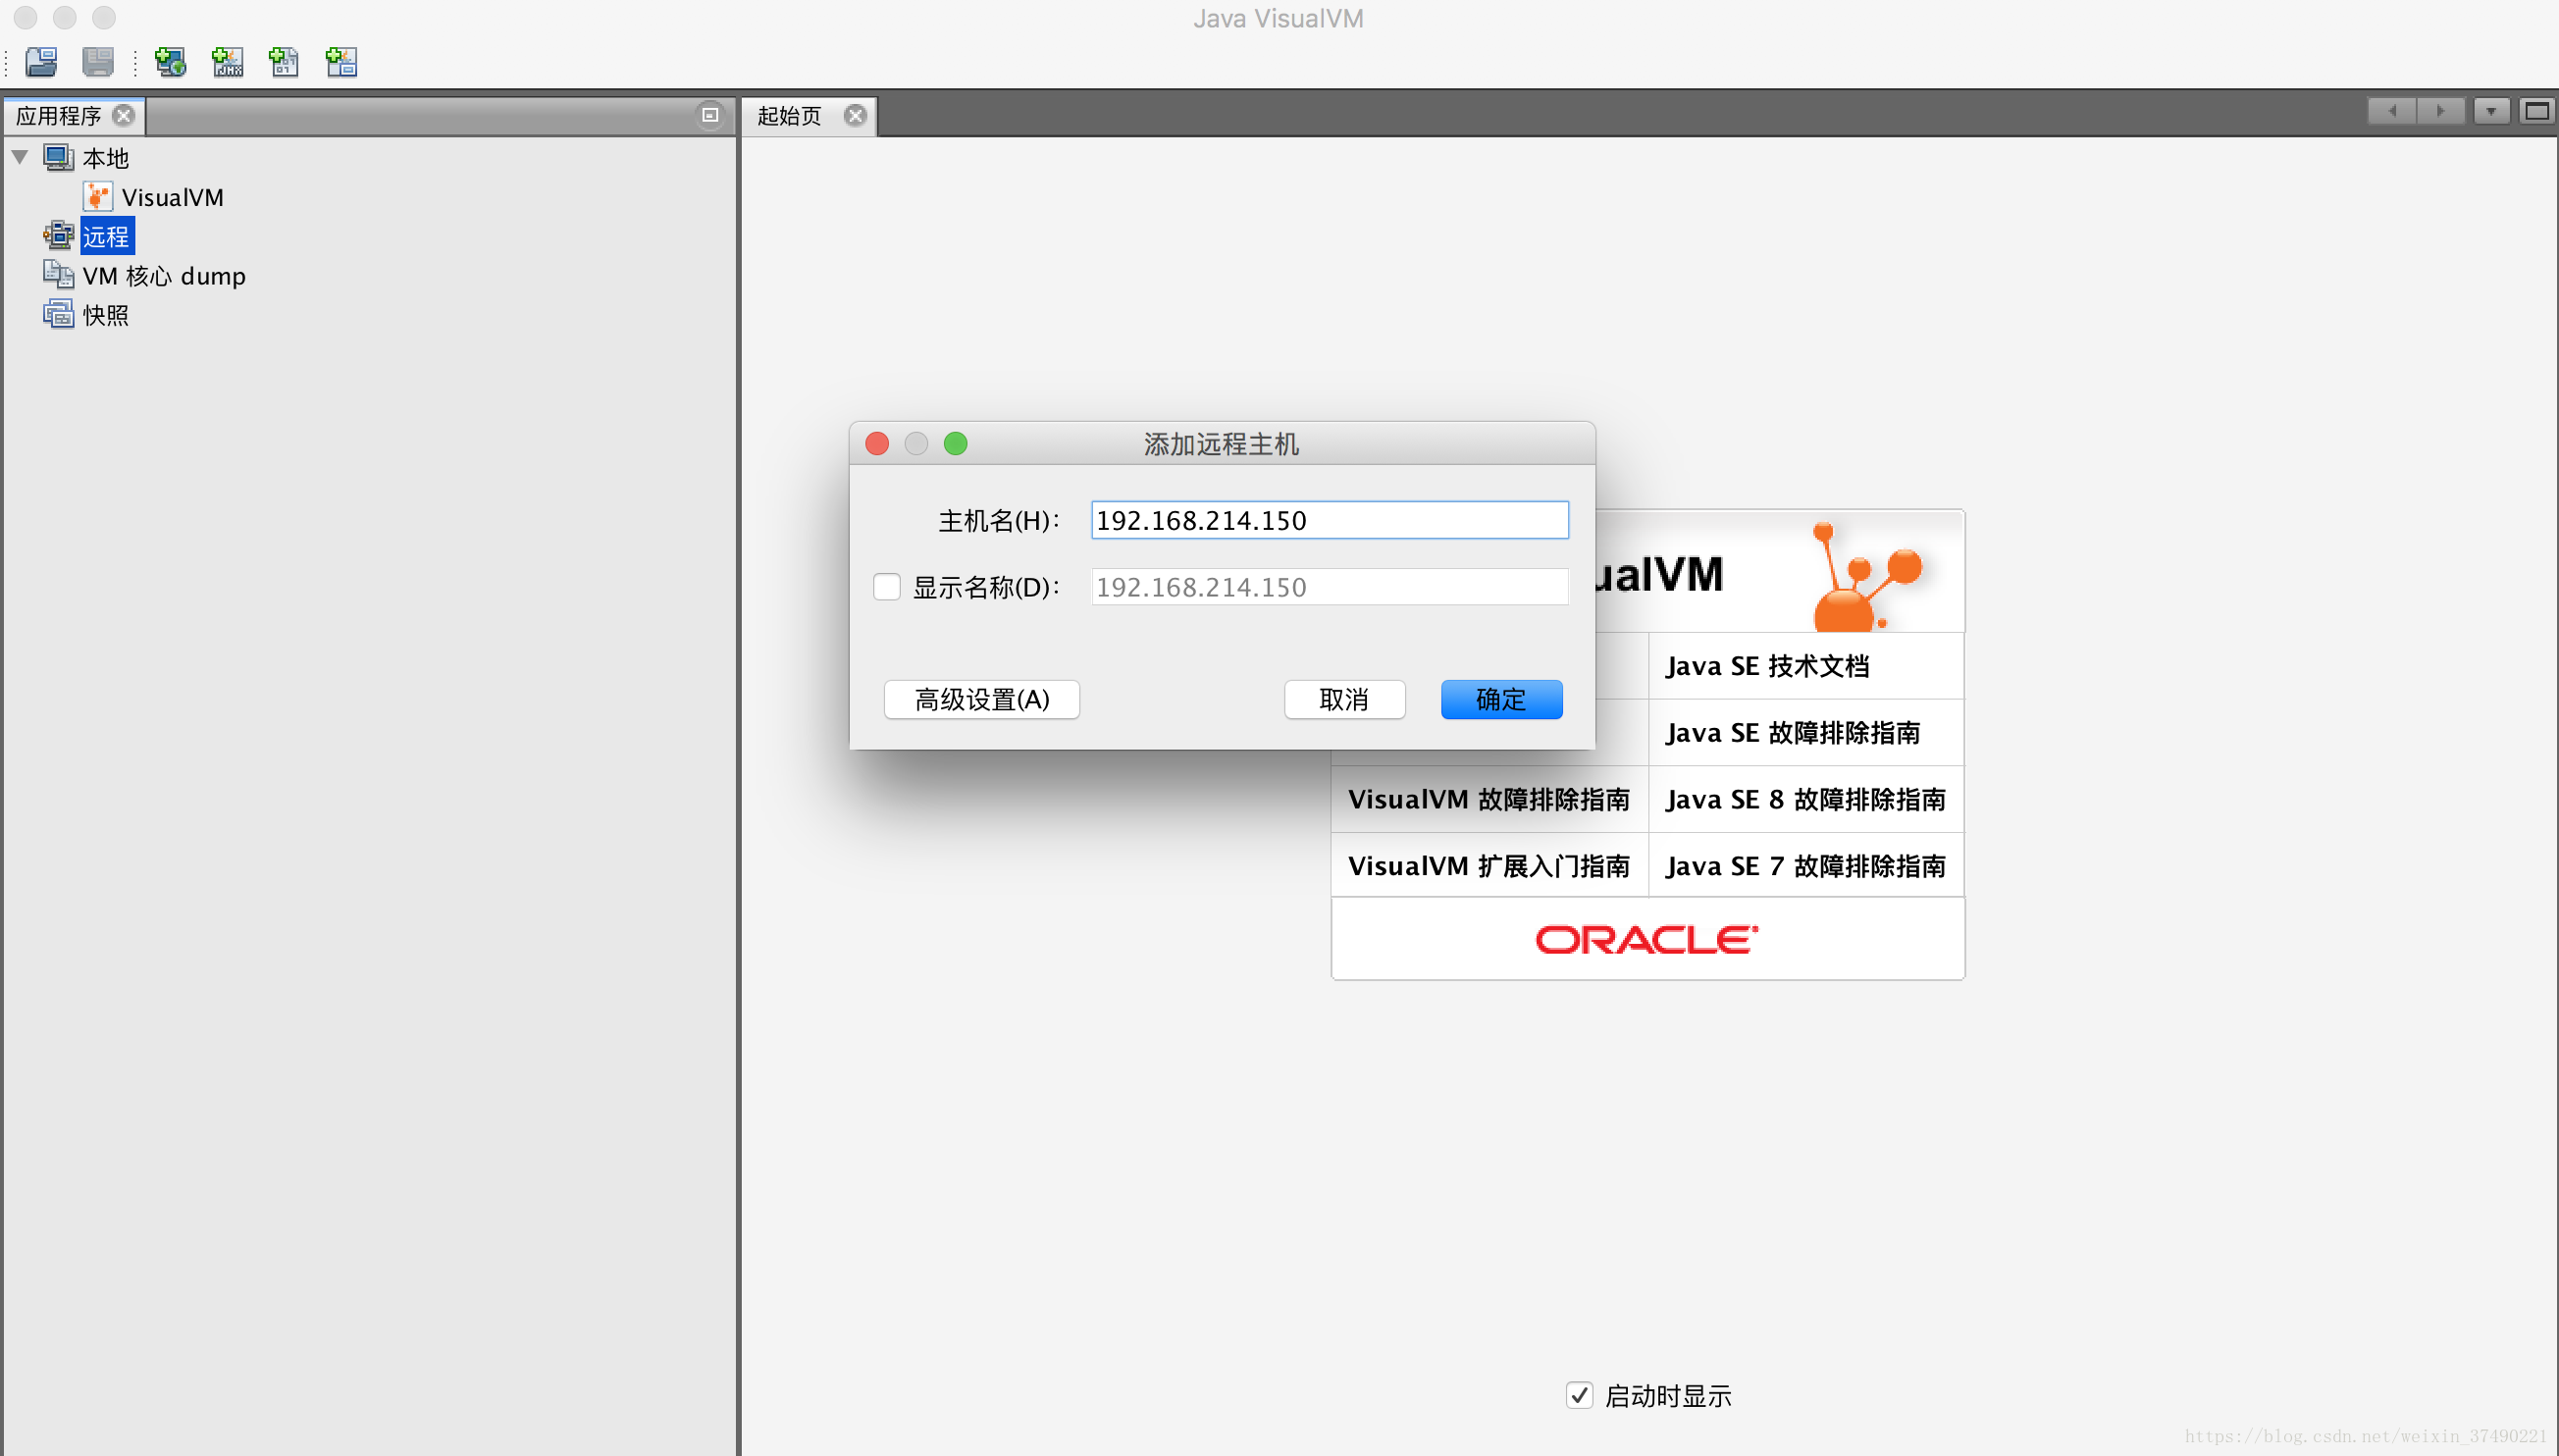The height and width of the screenshot is (1456, 2559).
Task: Open 高级设置(A) advanced settings
Action: 981,699
